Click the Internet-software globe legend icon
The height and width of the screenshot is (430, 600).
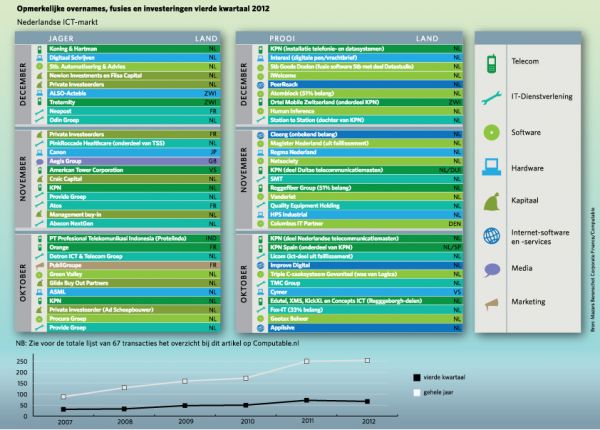tap(491, 236)
